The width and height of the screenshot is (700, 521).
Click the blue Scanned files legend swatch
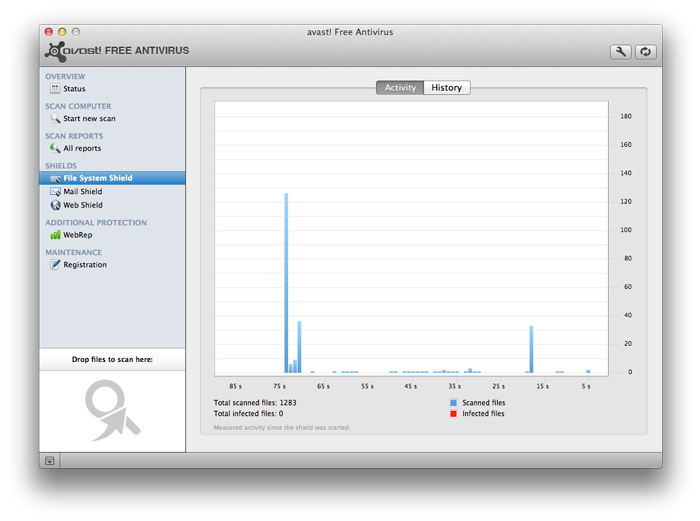453,402
